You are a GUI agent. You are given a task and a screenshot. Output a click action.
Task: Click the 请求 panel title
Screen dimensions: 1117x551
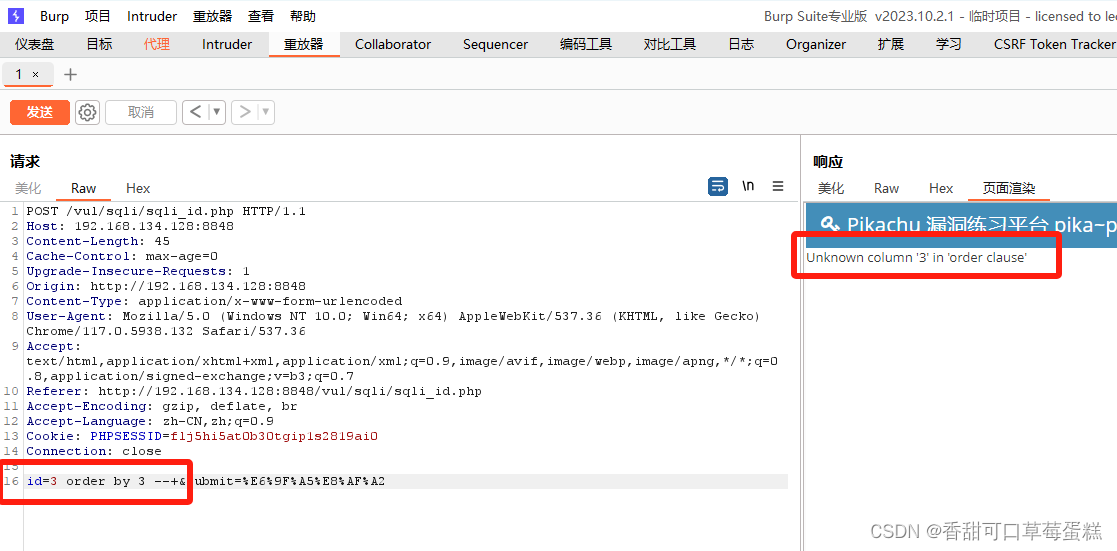pos(25,162)
